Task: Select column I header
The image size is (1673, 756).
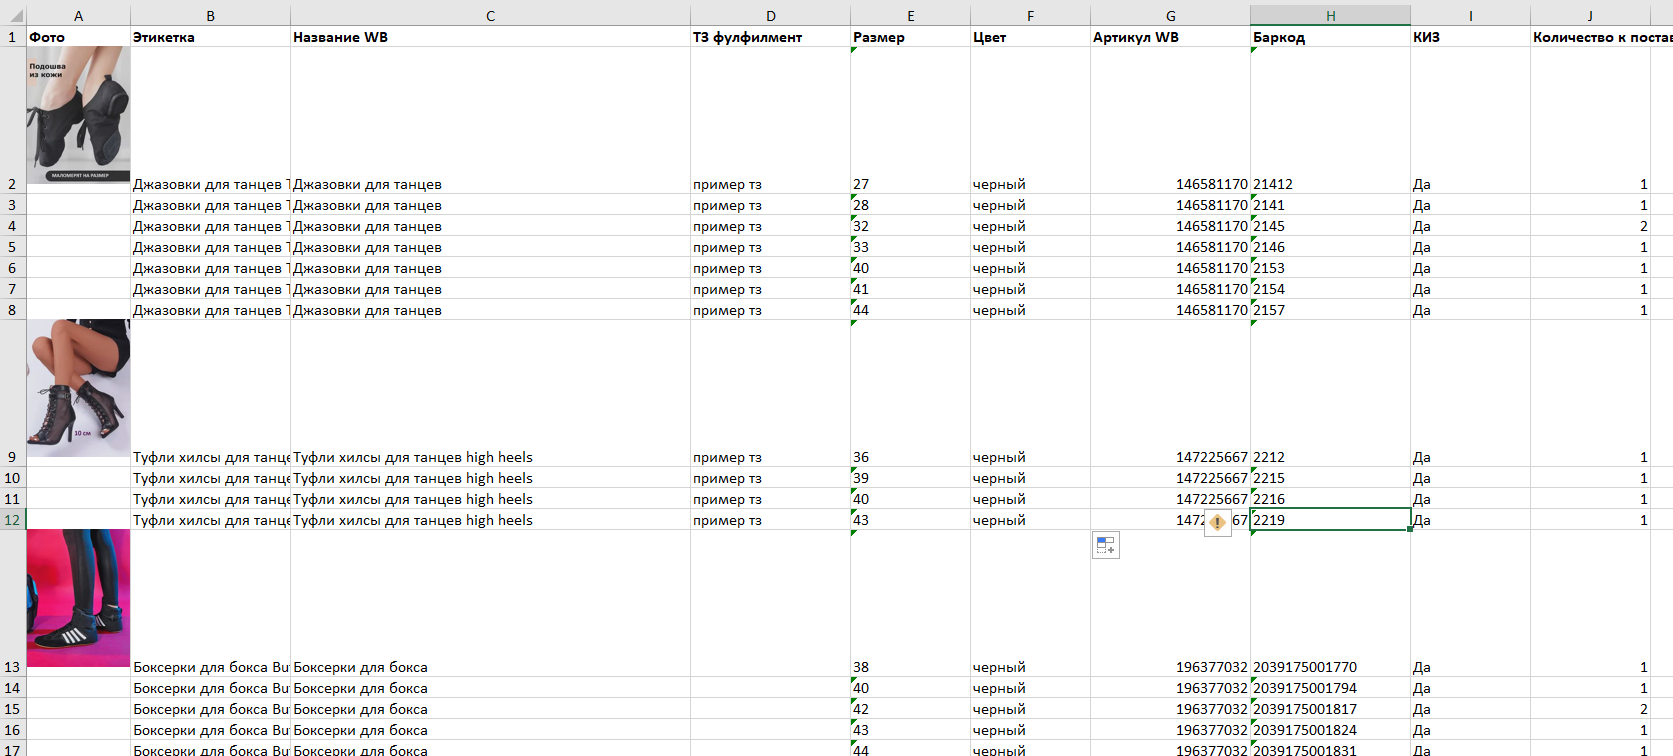Action: click(x=1470, y=16)
